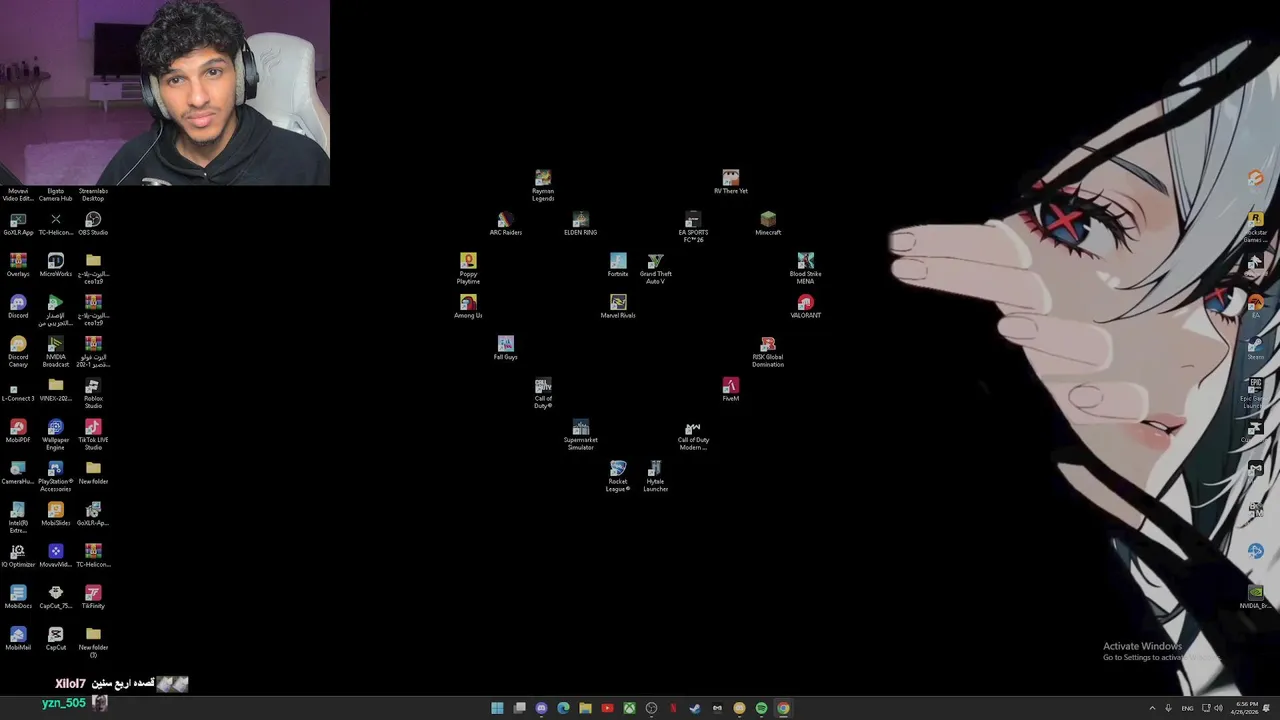Select the VINEX-202 folder icon
This screenshot has height=720, width=1280.
click(x=56, y=389)
